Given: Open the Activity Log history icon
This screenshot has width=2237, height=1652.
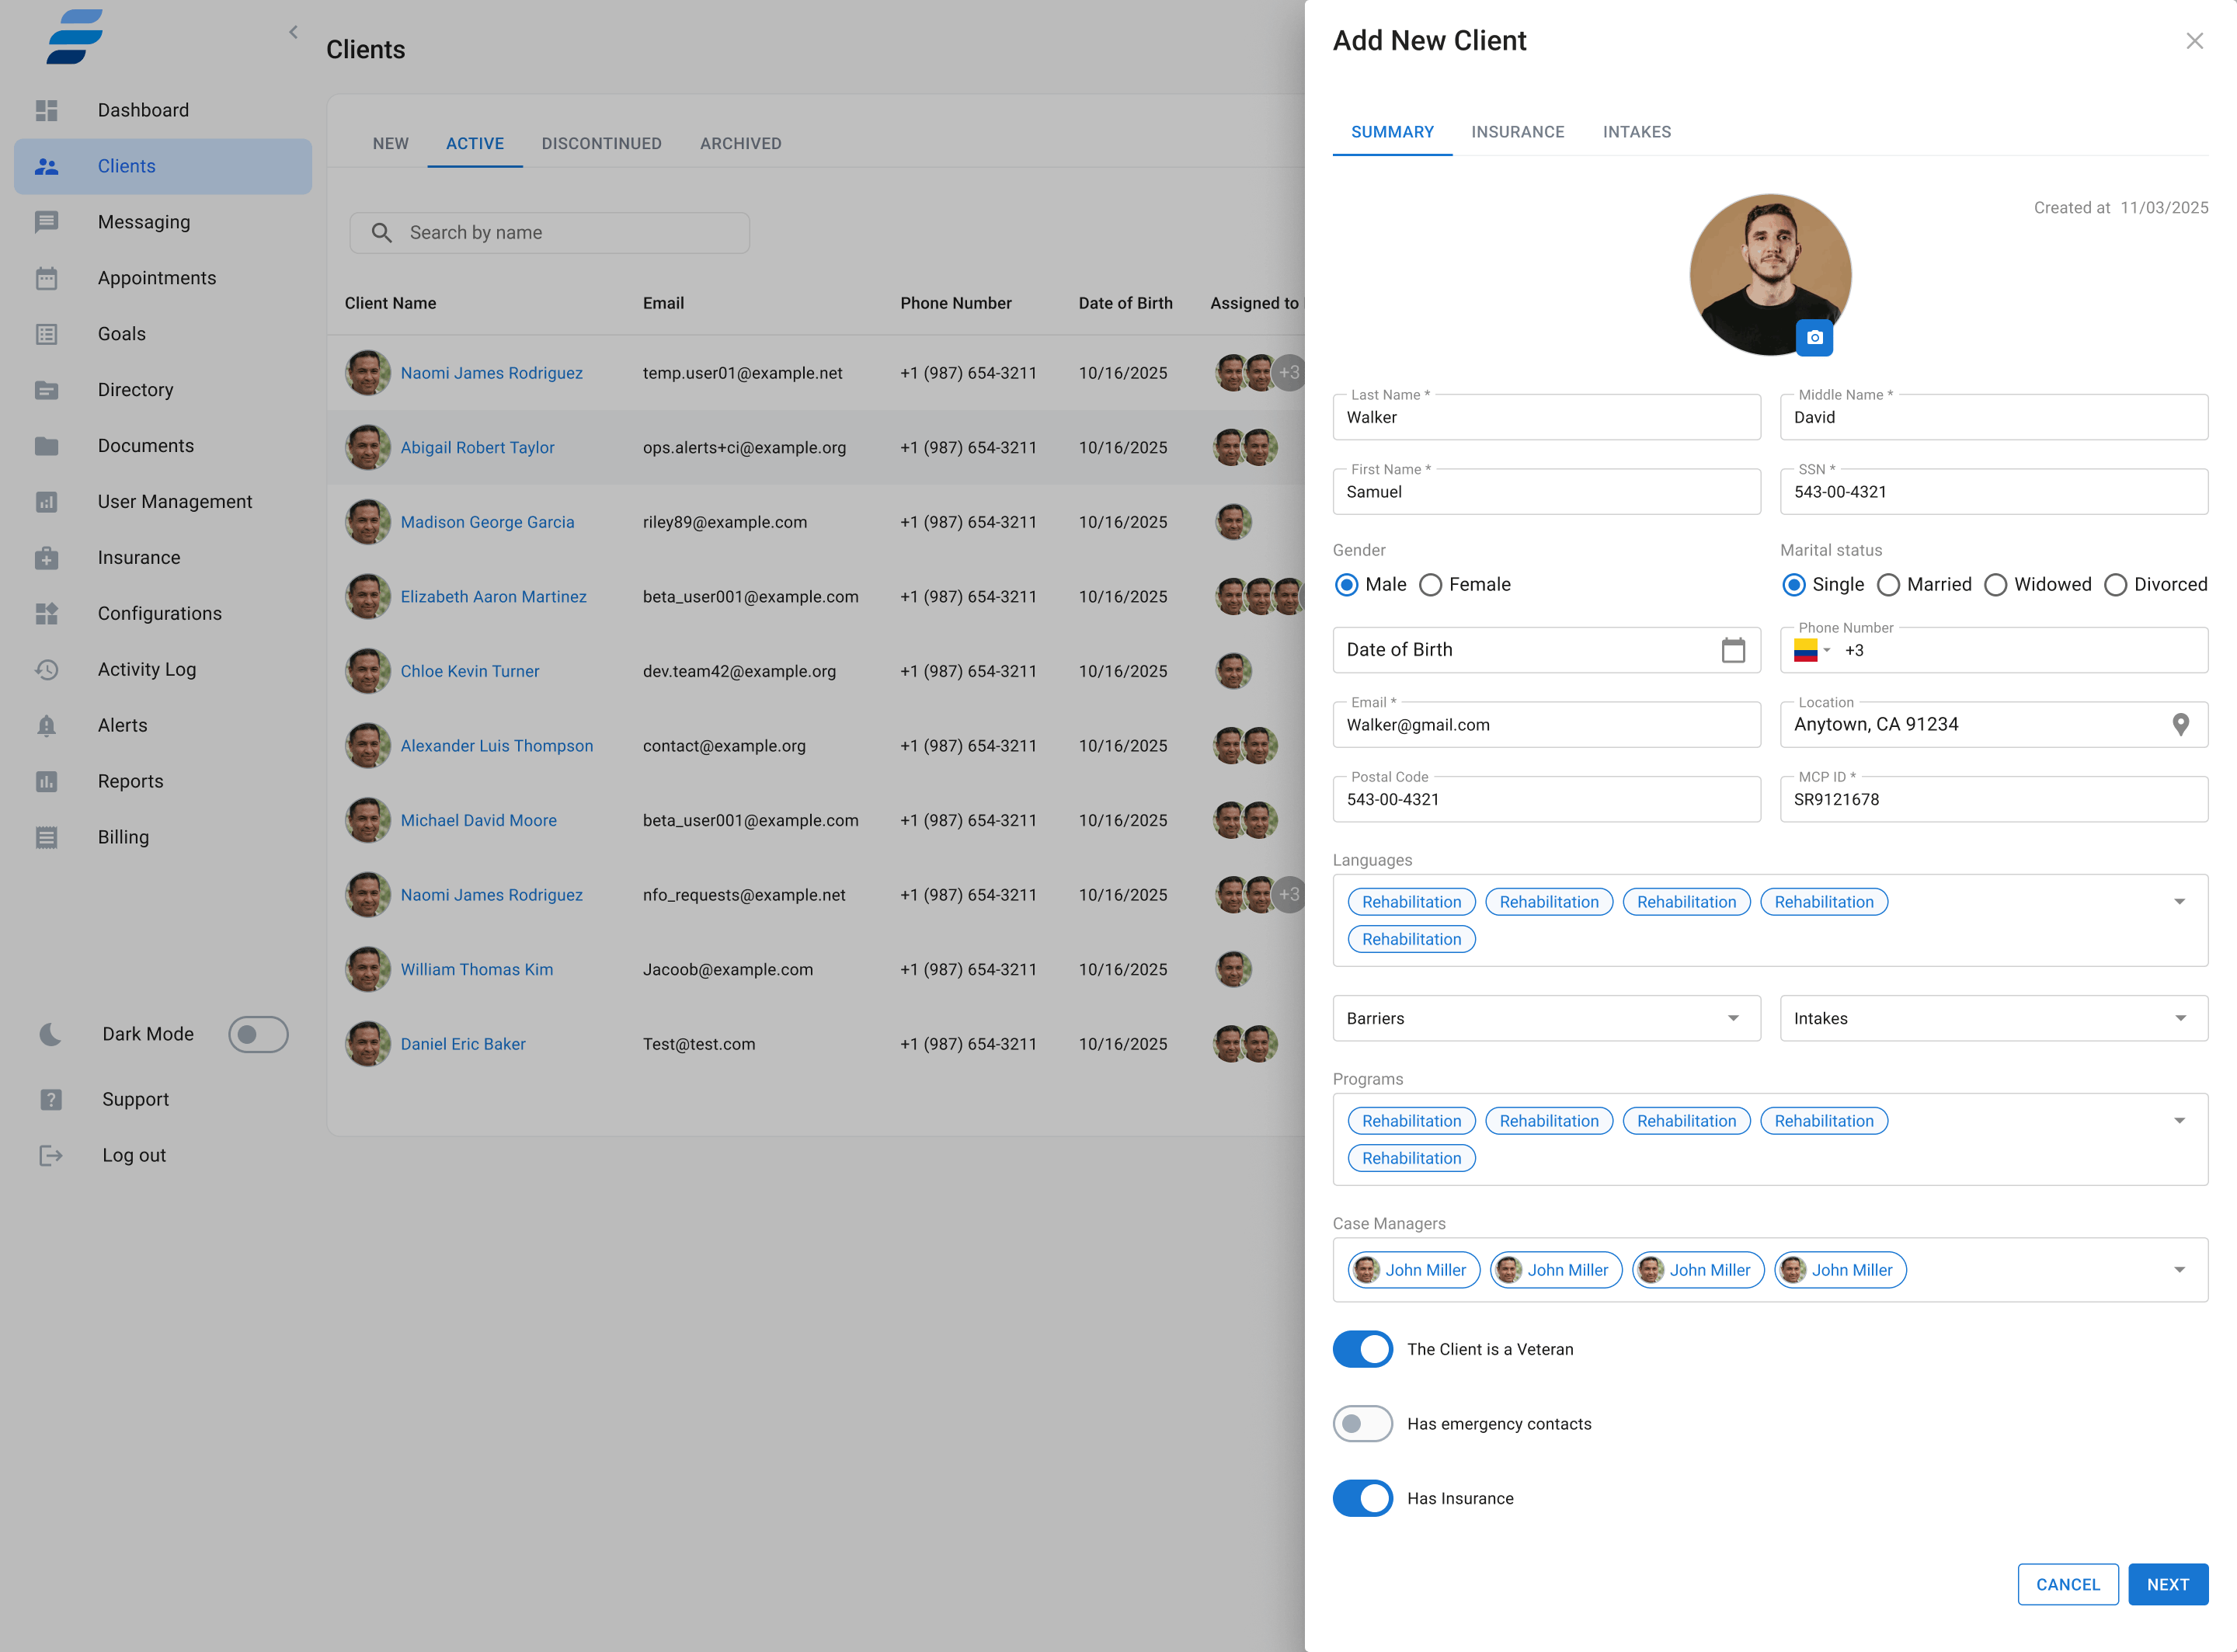Looking at the screenshot, I should (47, 669).
